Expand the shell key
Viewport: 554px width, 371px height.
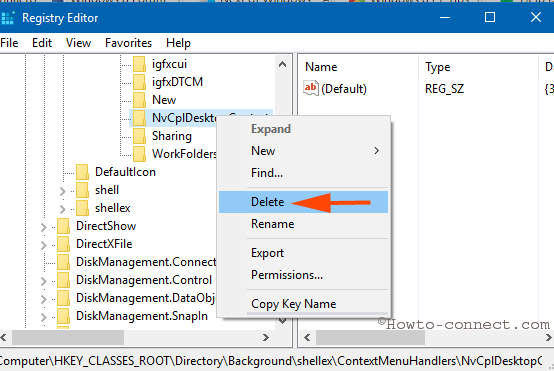click(63, 191)
